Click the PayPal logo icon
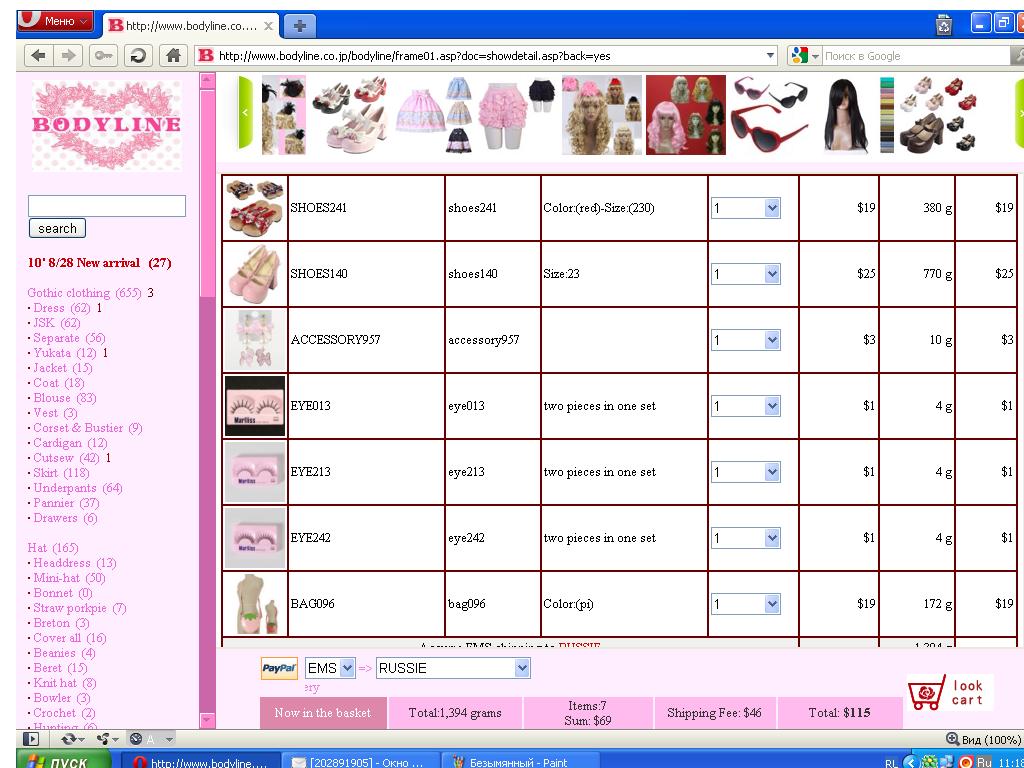The height and width of the screenshot is (768, 1024). pyautogui.click(x=279, y=669)
